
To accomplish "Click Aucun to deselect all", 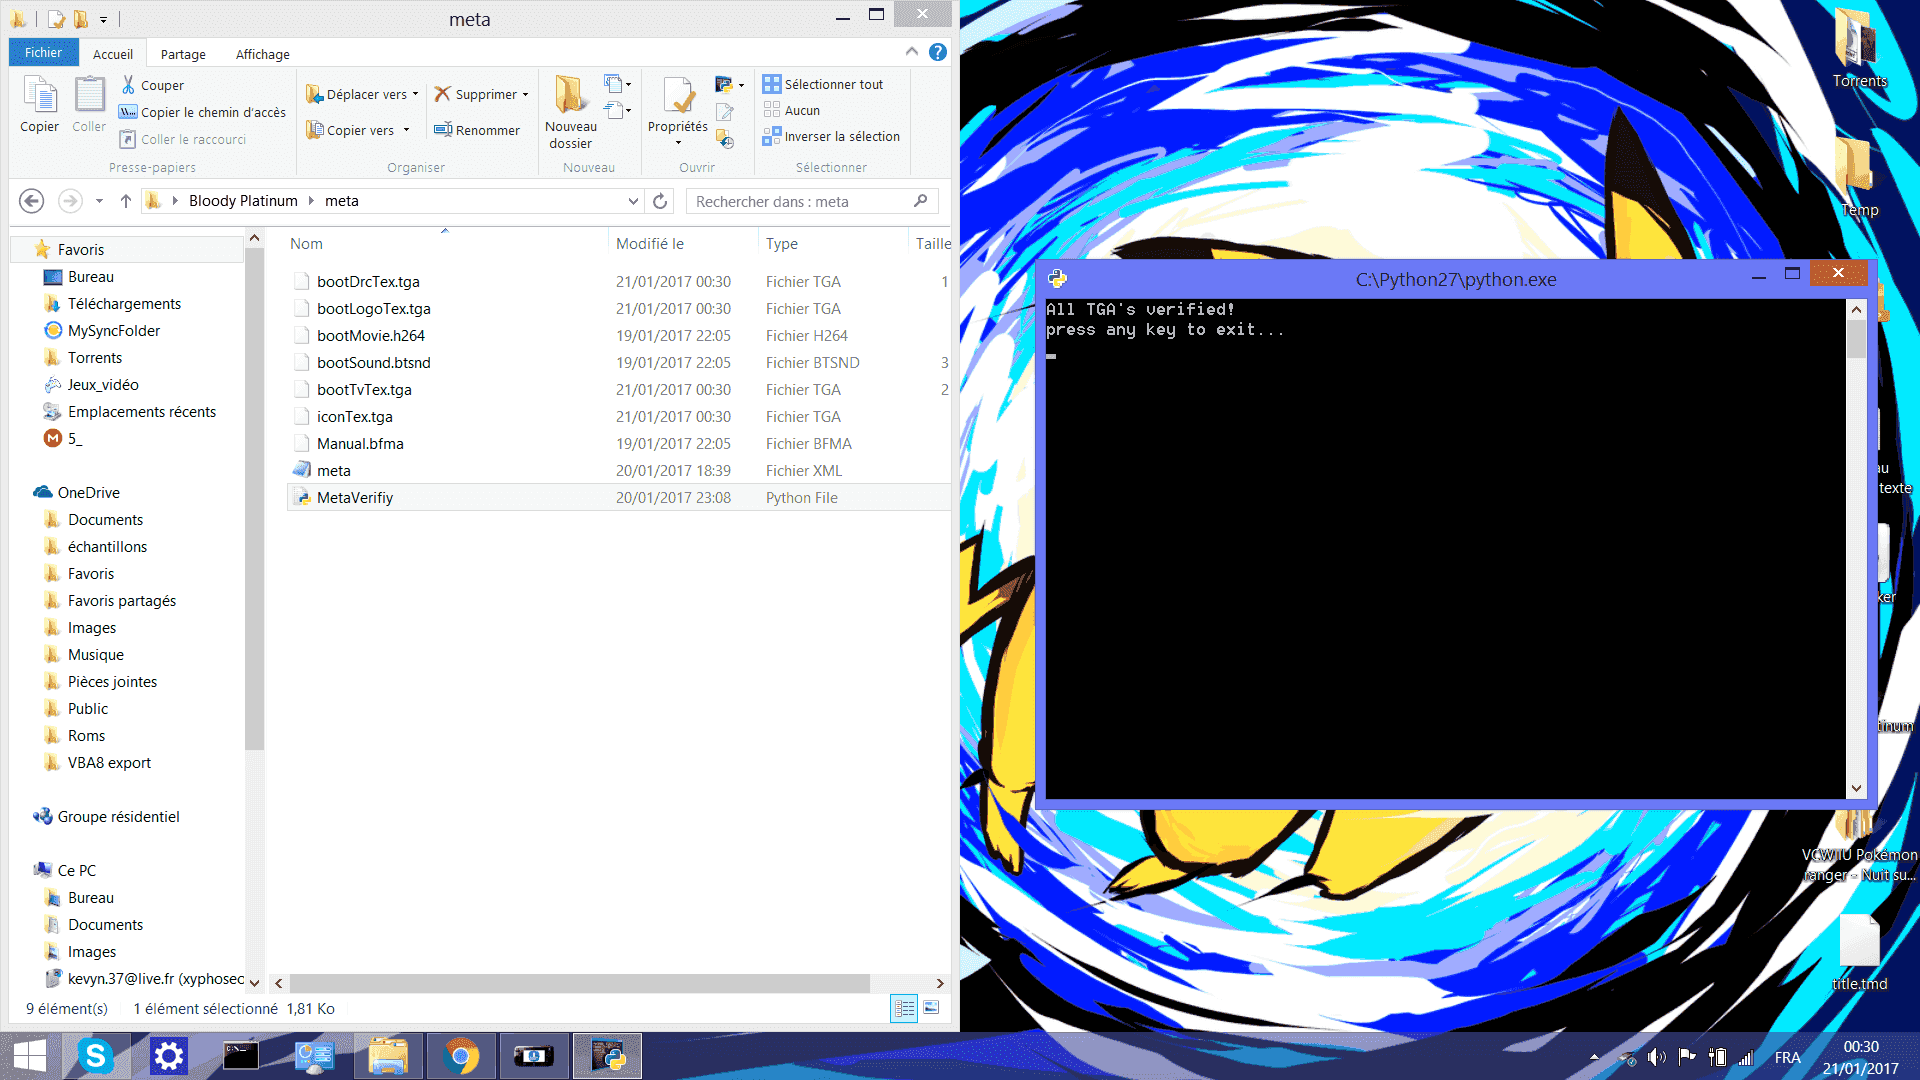I will (x=791, y=110).
